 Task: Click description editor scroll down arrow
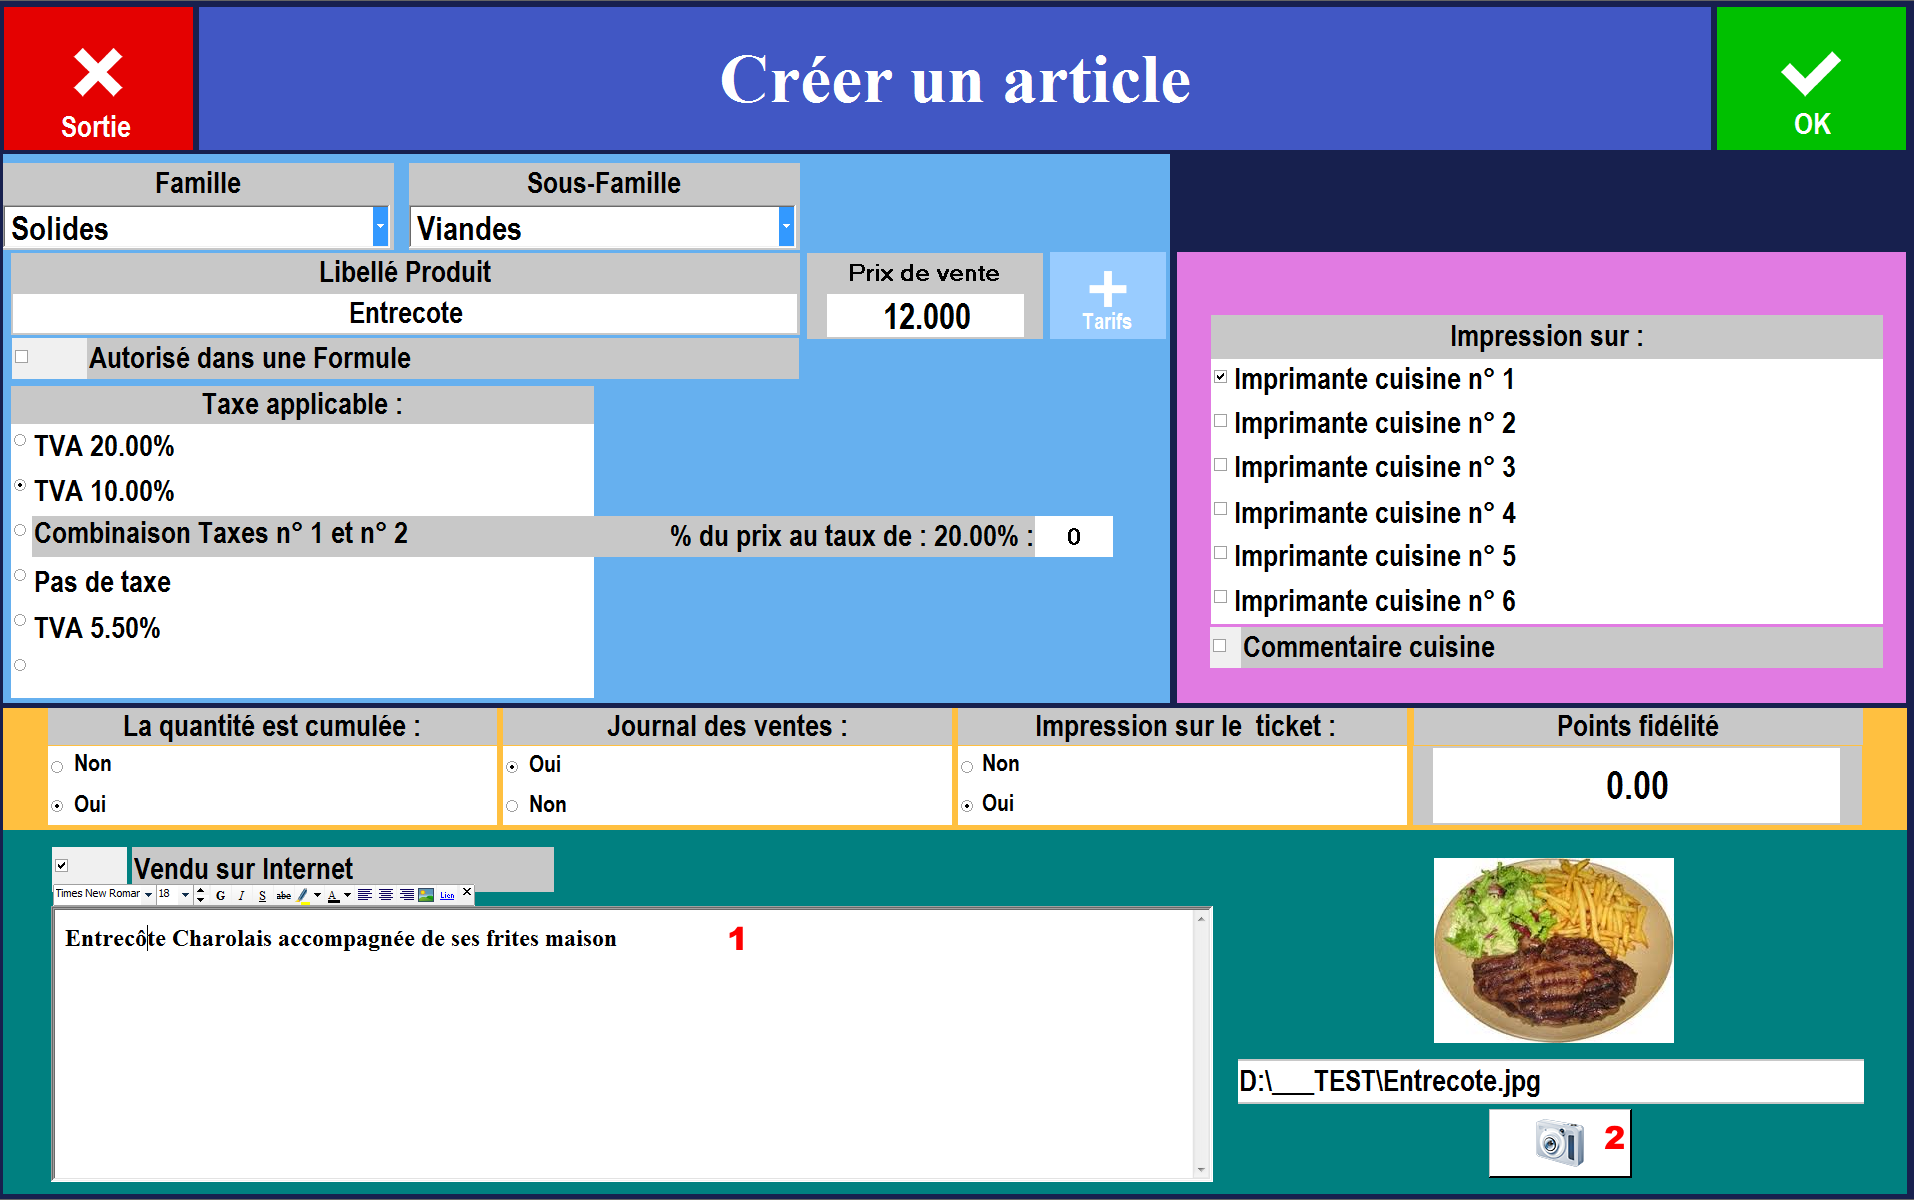(1201, 1170)
